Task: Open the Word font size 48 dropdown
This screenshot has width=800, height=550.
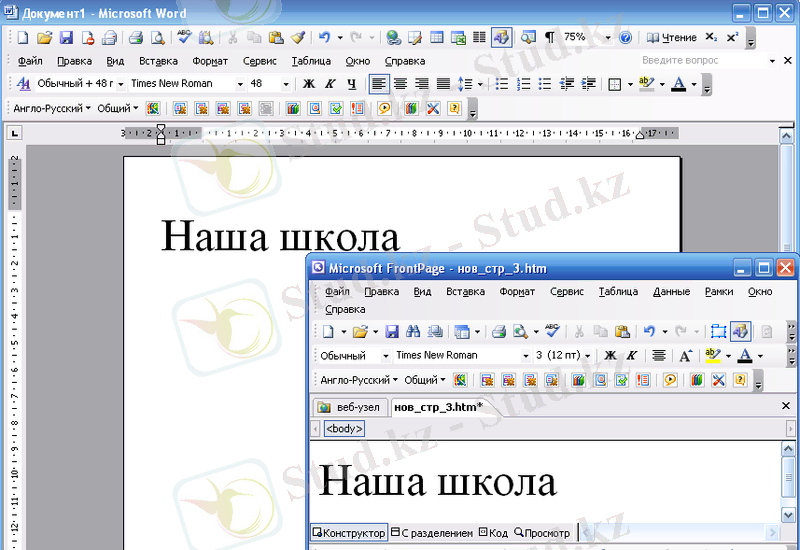Action: [x=286, y=84]
